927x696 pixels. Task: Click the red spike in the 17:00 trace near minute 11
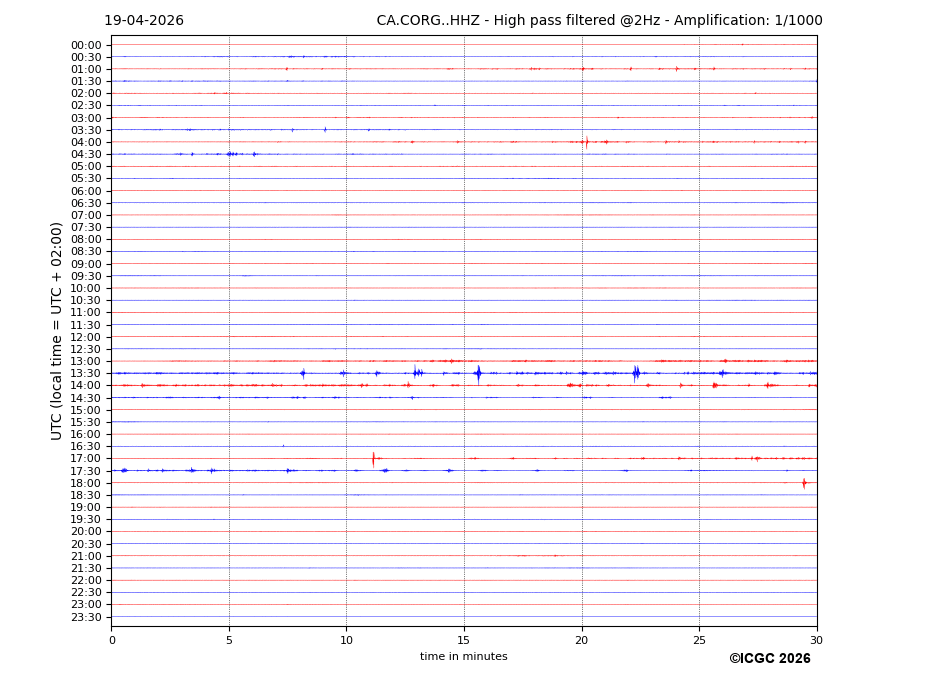click(373, 459)
